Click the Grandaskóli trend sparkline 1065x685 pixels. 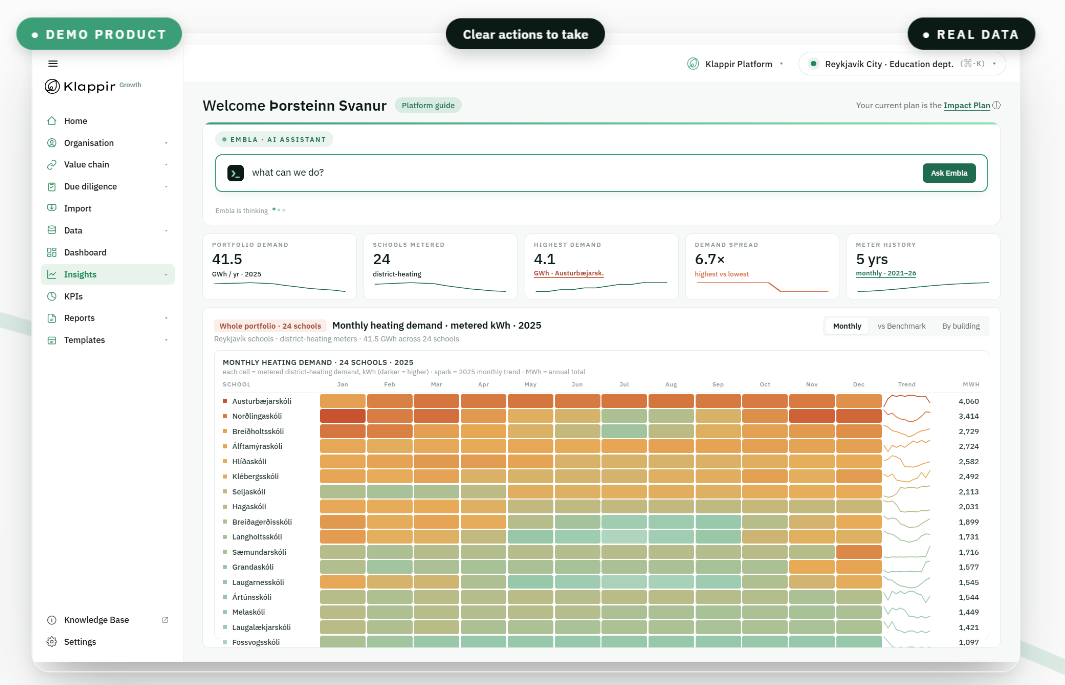pos(907,567)
